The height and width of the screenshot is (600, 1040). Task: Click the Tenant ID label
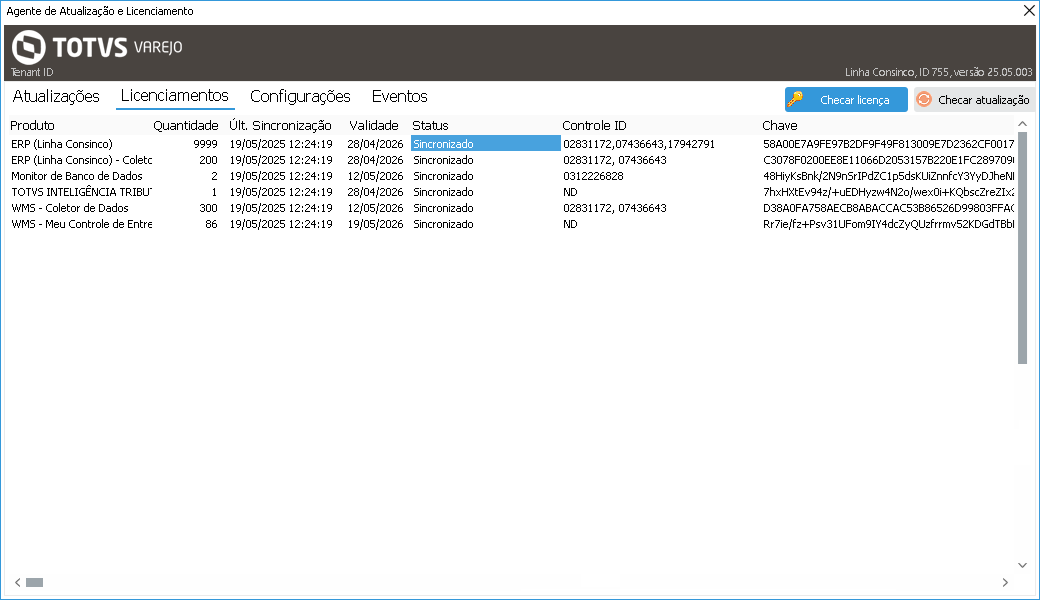[32, 72]
